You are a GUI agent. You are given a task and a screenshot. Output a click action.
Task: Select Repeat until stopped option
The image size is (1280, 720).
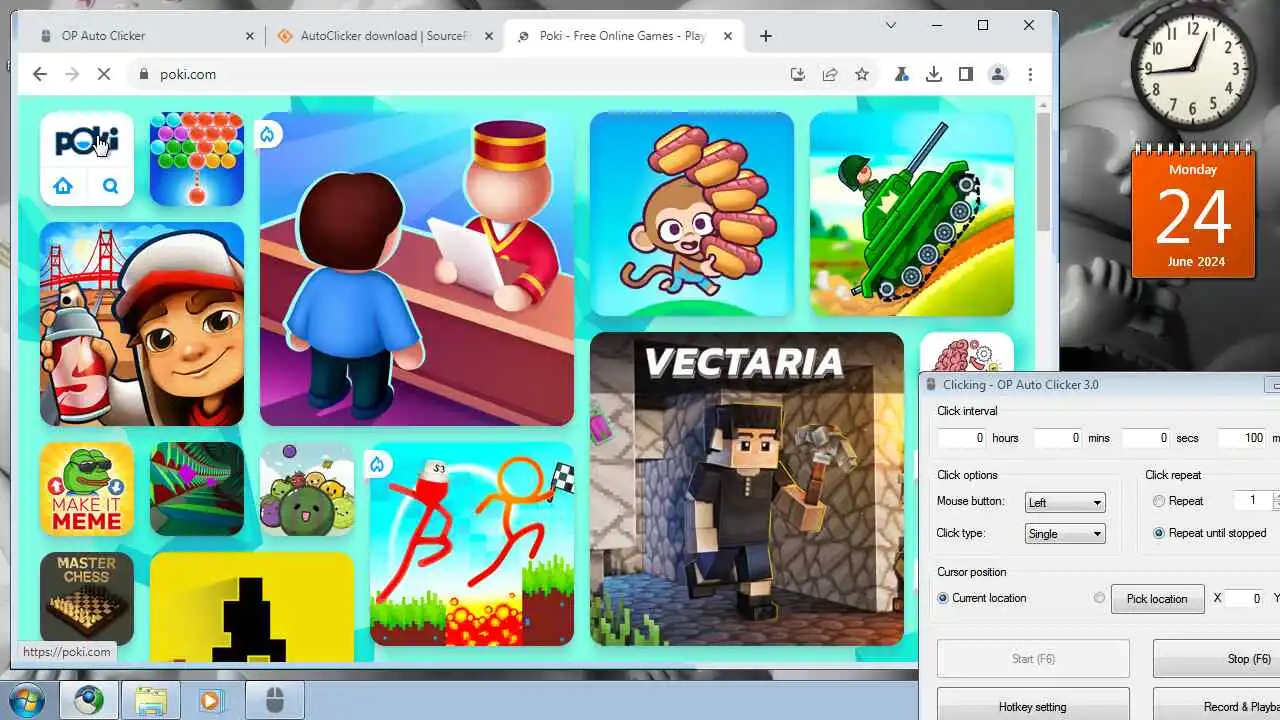pyautogui.click(x=1159, y=533)
